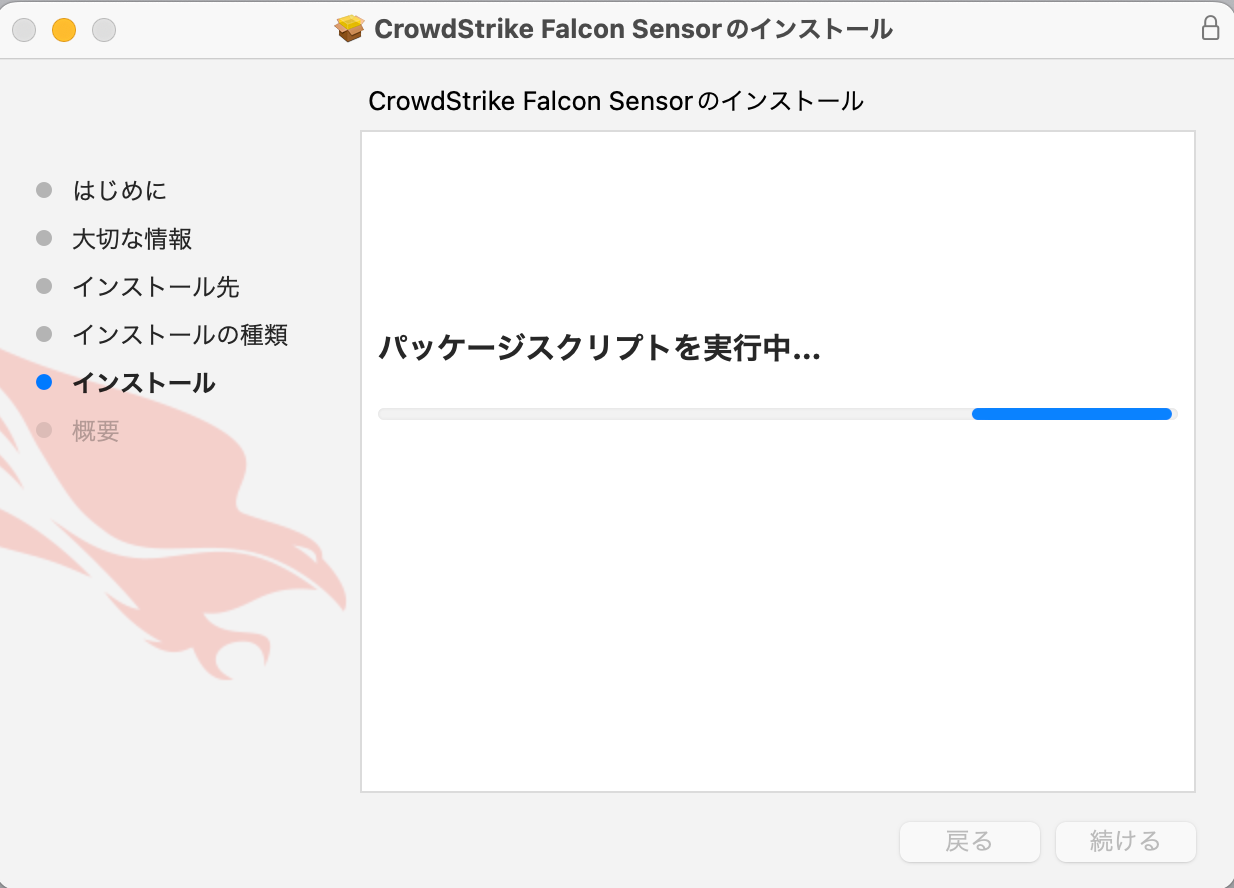
Task: Open the インストール先 sidebar entry
Action: tap(155, 286)
